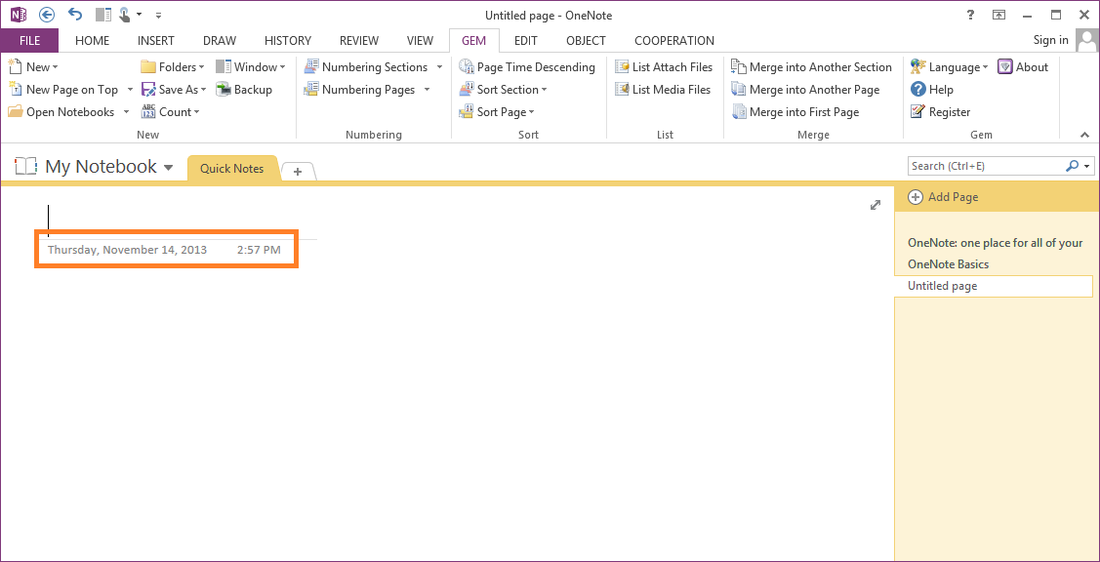Image resolution: width=1100 pixels, height=562 pixels.
Task: Open the FILE tab
Action: click(29, 41)
